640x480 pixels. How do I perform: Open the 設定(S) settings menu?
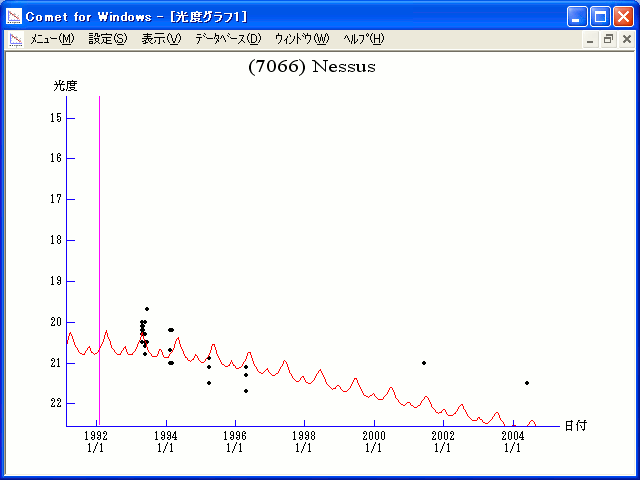pyautogui.click(x=108, y=39)
